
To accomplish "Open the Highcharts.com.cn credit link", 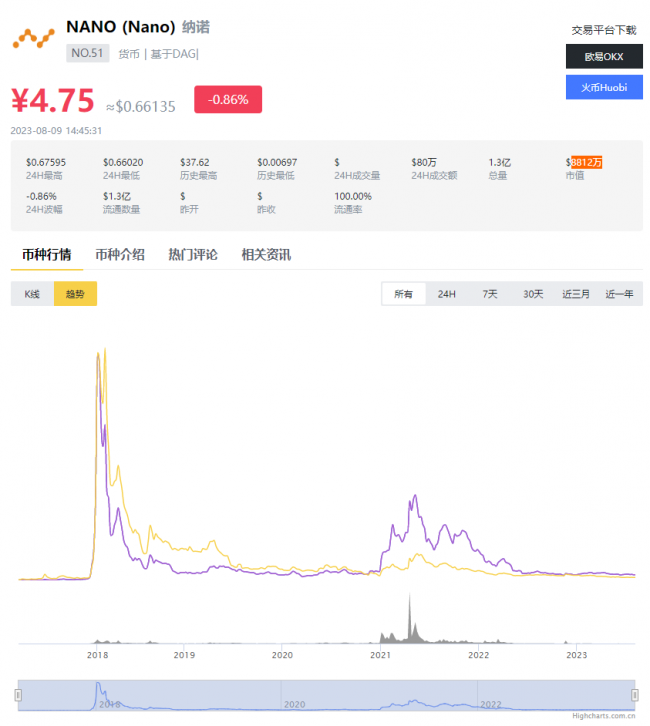I will (603, 716).
